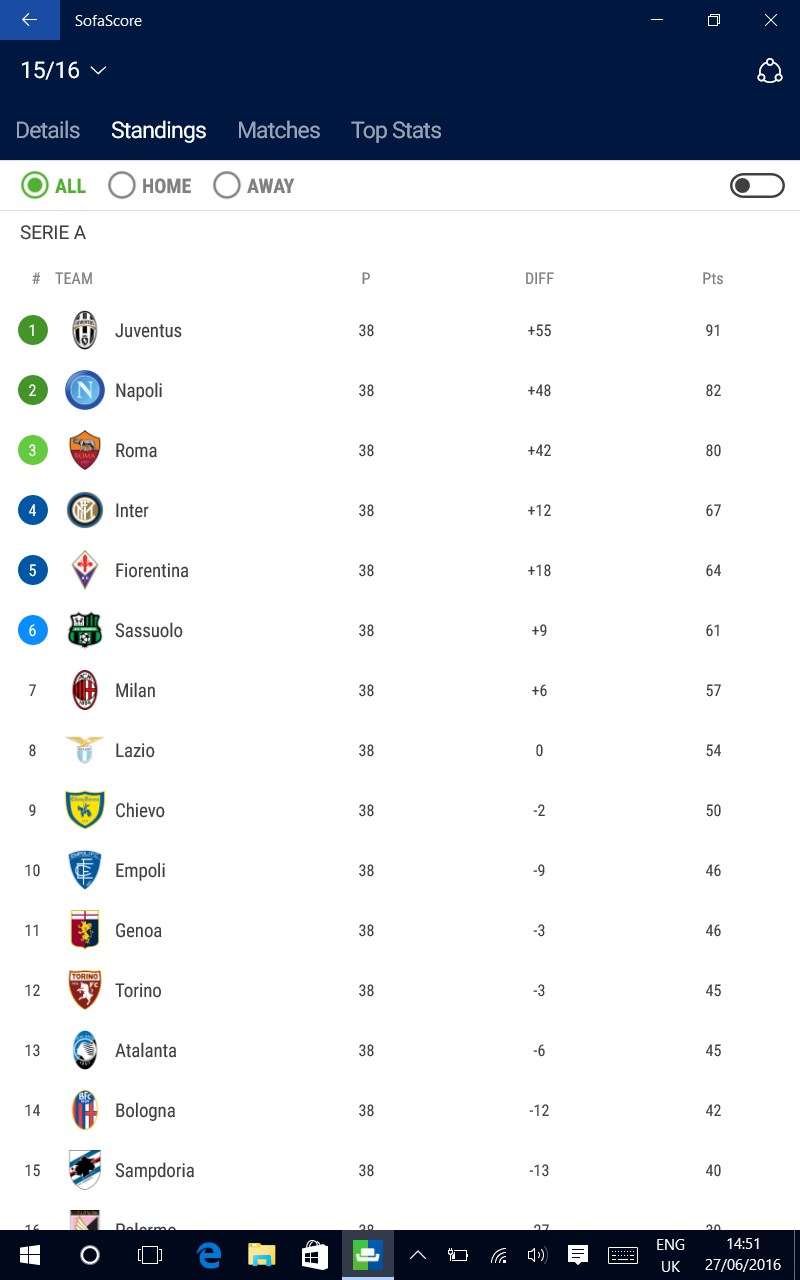The image size is (800, 1280).
Task: Open Microsoft Edge from the taskbar
Action: [208, 1255]
